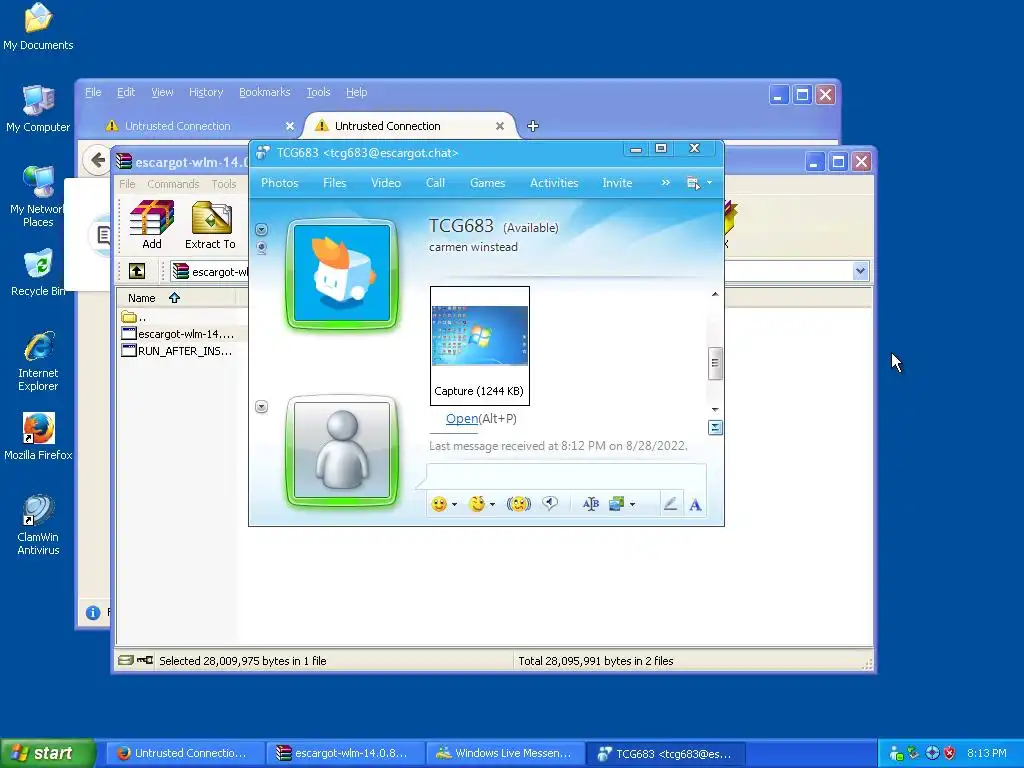Viewport: 1024px width, 768px height.
Task: Click the Extract To icon in WinRAR
Action: pyautogui.click(x=210, y=225)
